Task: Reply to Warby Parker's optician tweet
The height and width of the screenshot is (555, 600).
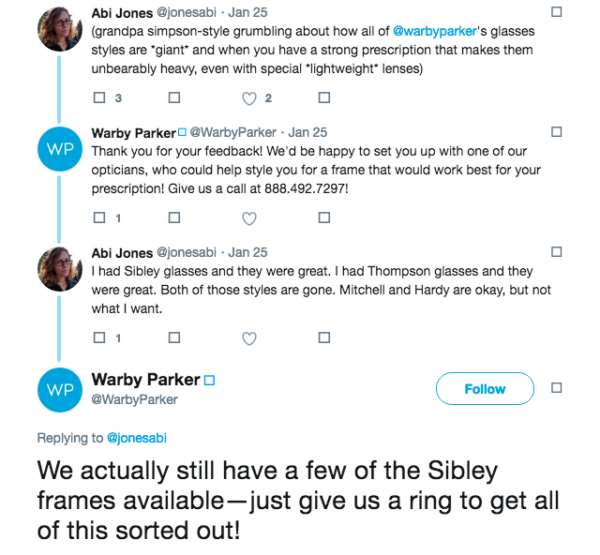Action: (99, 217)
